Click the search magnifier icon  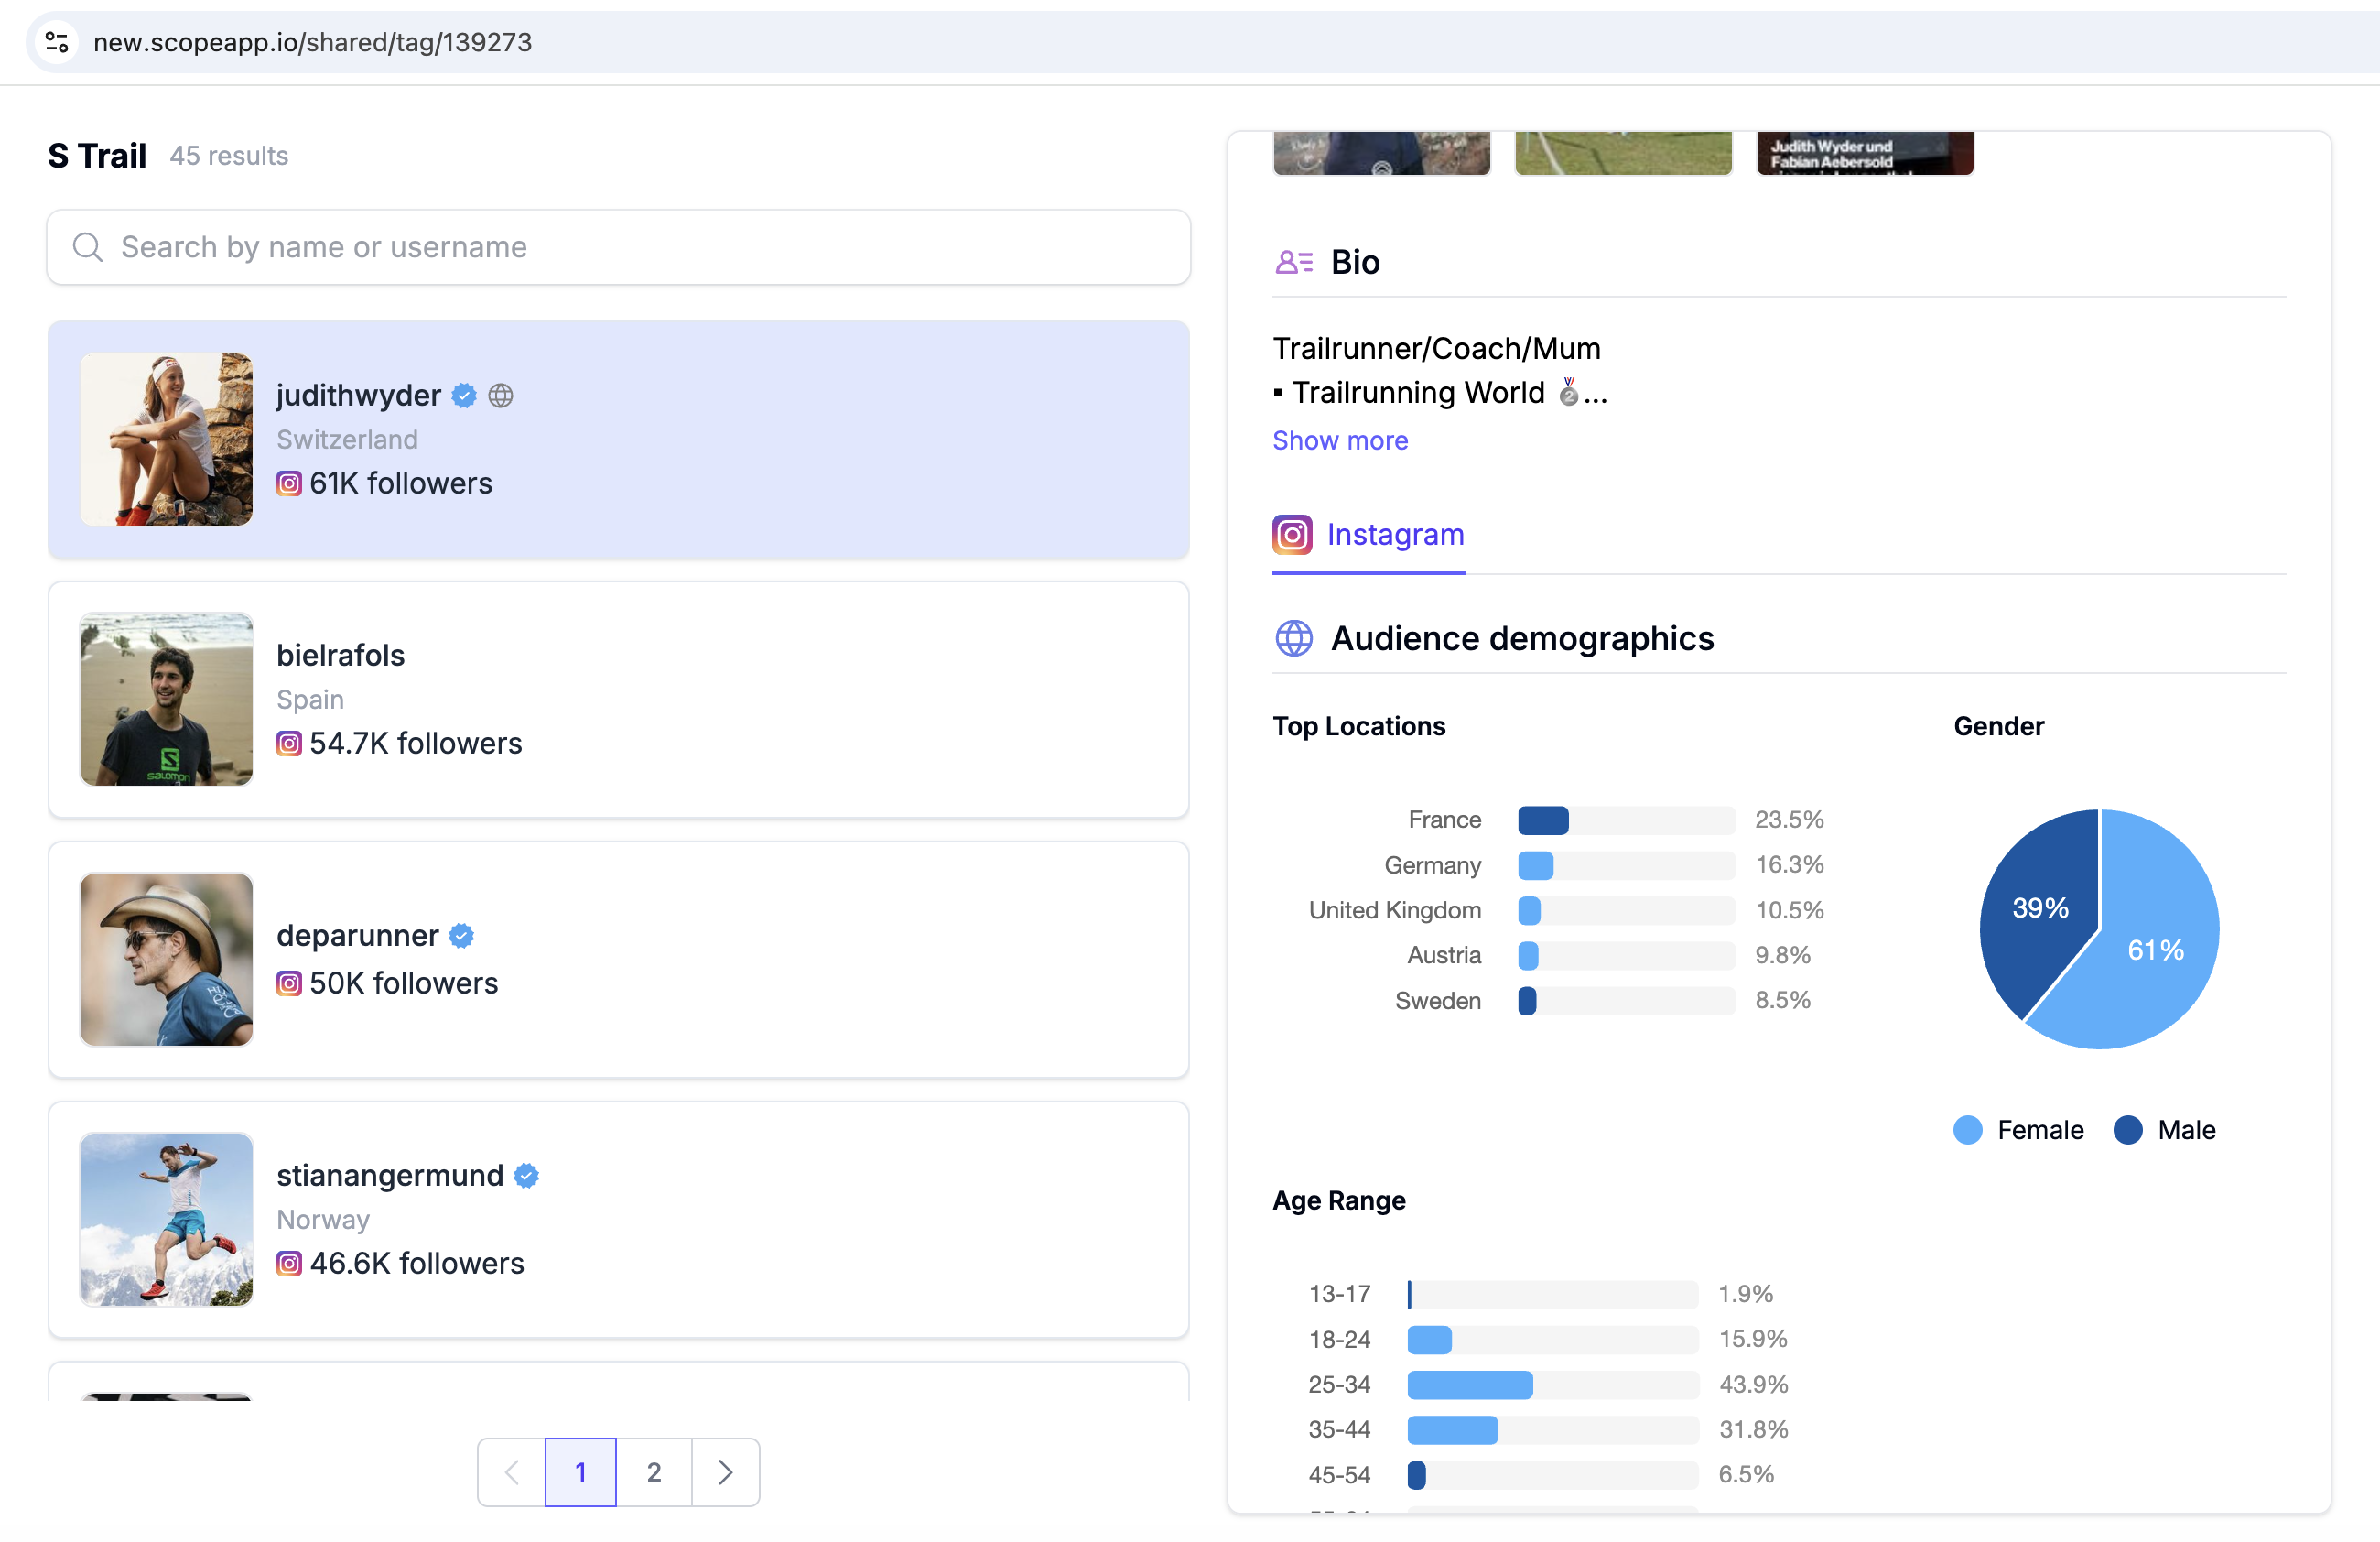pos(88,247)
